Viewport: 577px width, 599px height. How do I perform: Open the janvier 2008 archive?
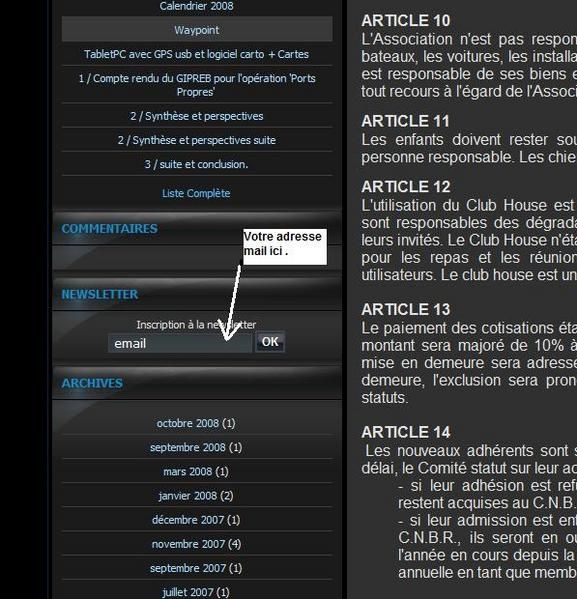(196, 496)
